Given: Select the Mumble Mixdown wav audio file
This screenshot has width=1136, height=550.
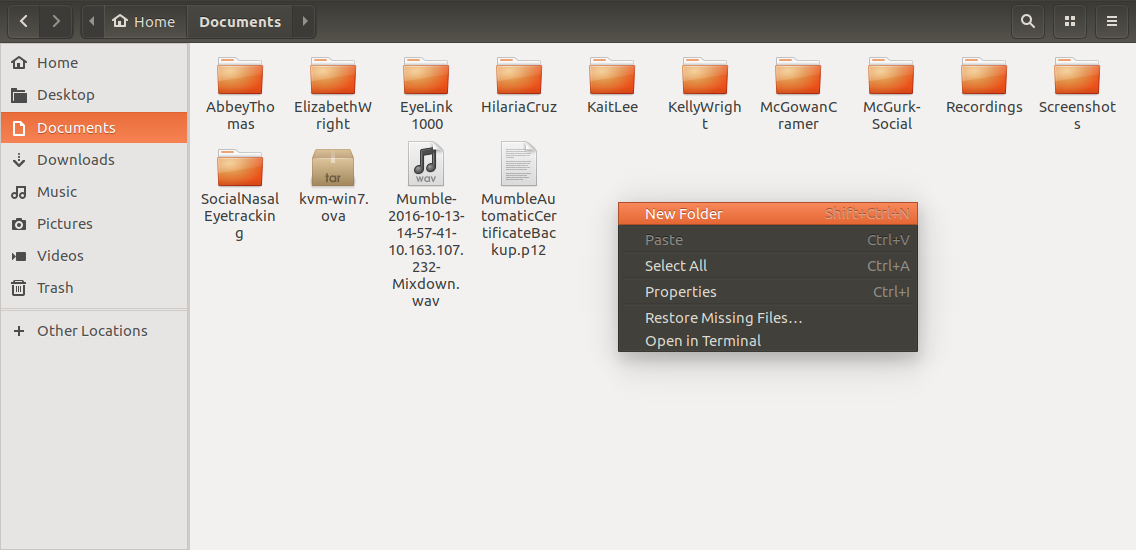Looking at the screenshot, I should coord(426,165).
